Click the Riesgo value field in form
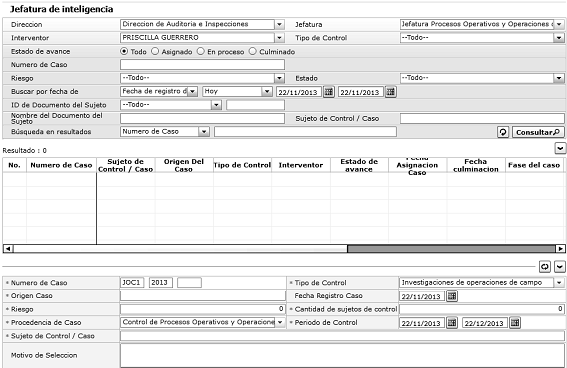Screen dimensions: 567x368 click(203, 309)
